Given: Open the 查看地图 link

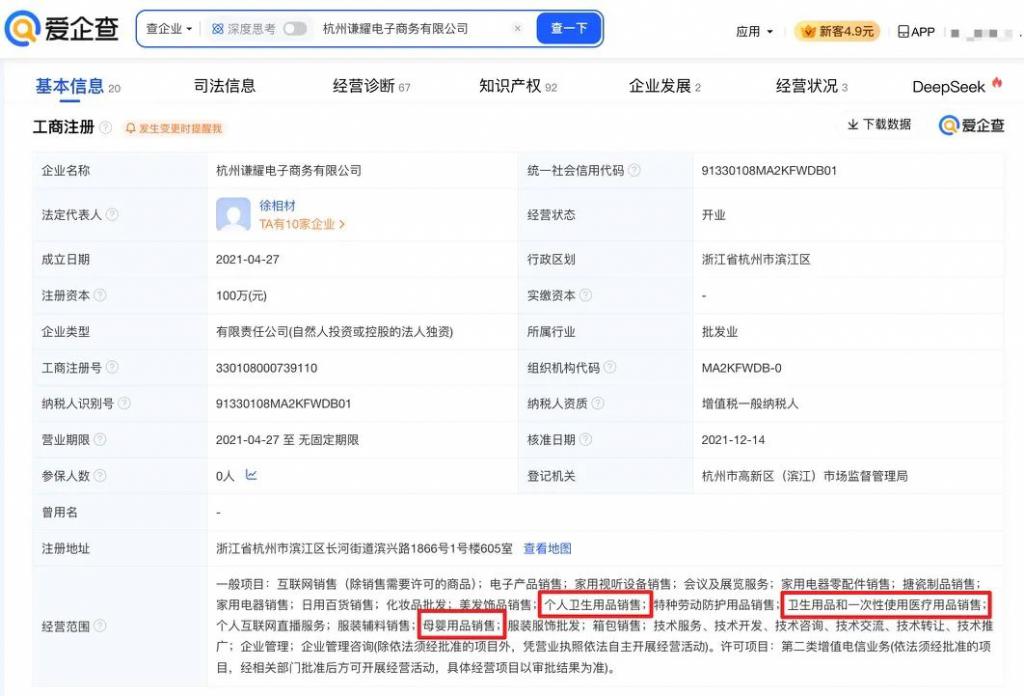Looking at the screenshot, I should point(547,548).
